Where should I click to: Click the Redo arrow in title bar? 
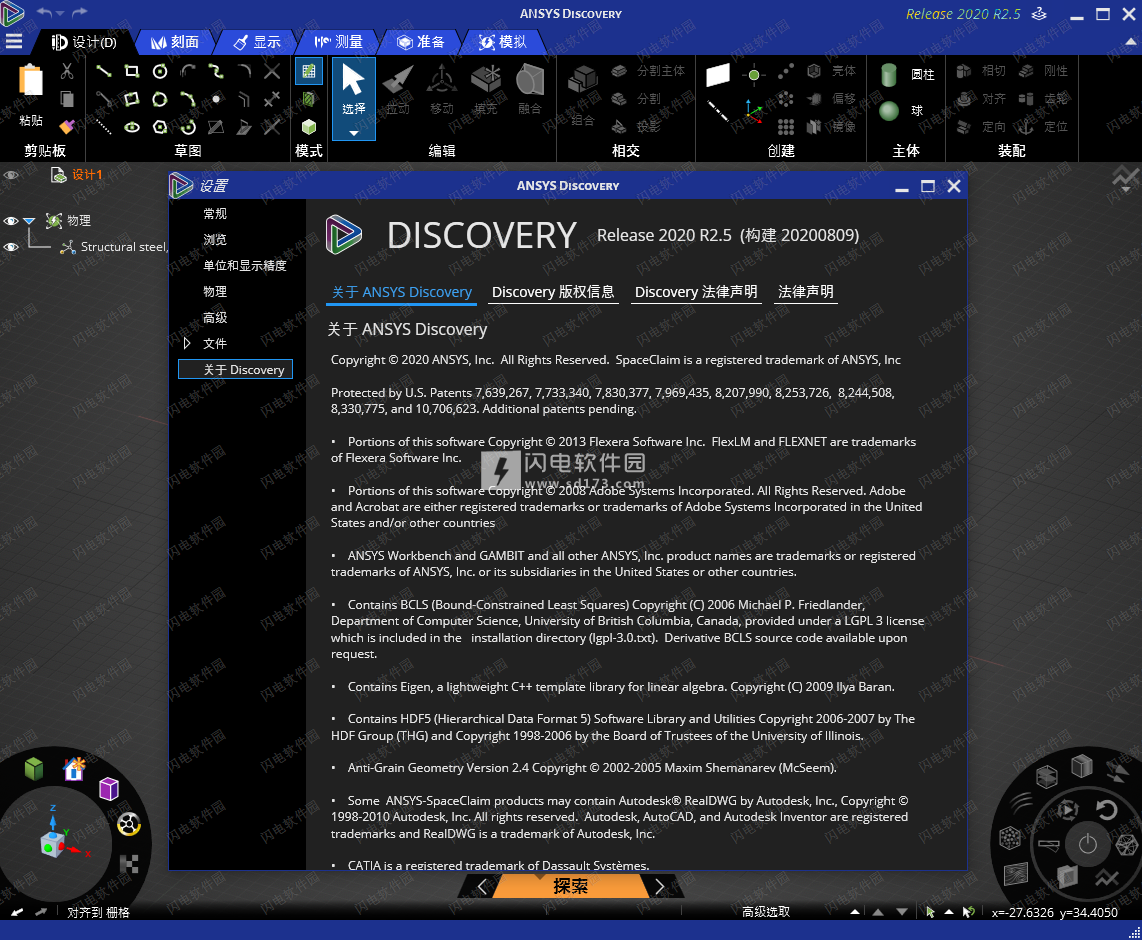(x=79, y=12)
